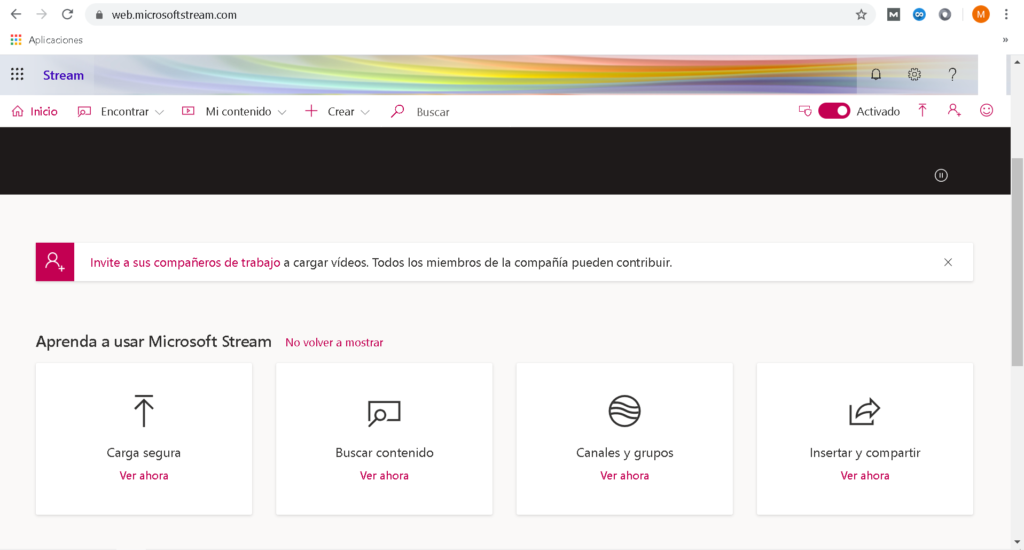
Task: Open the help question mark
Action: [952, 74]
